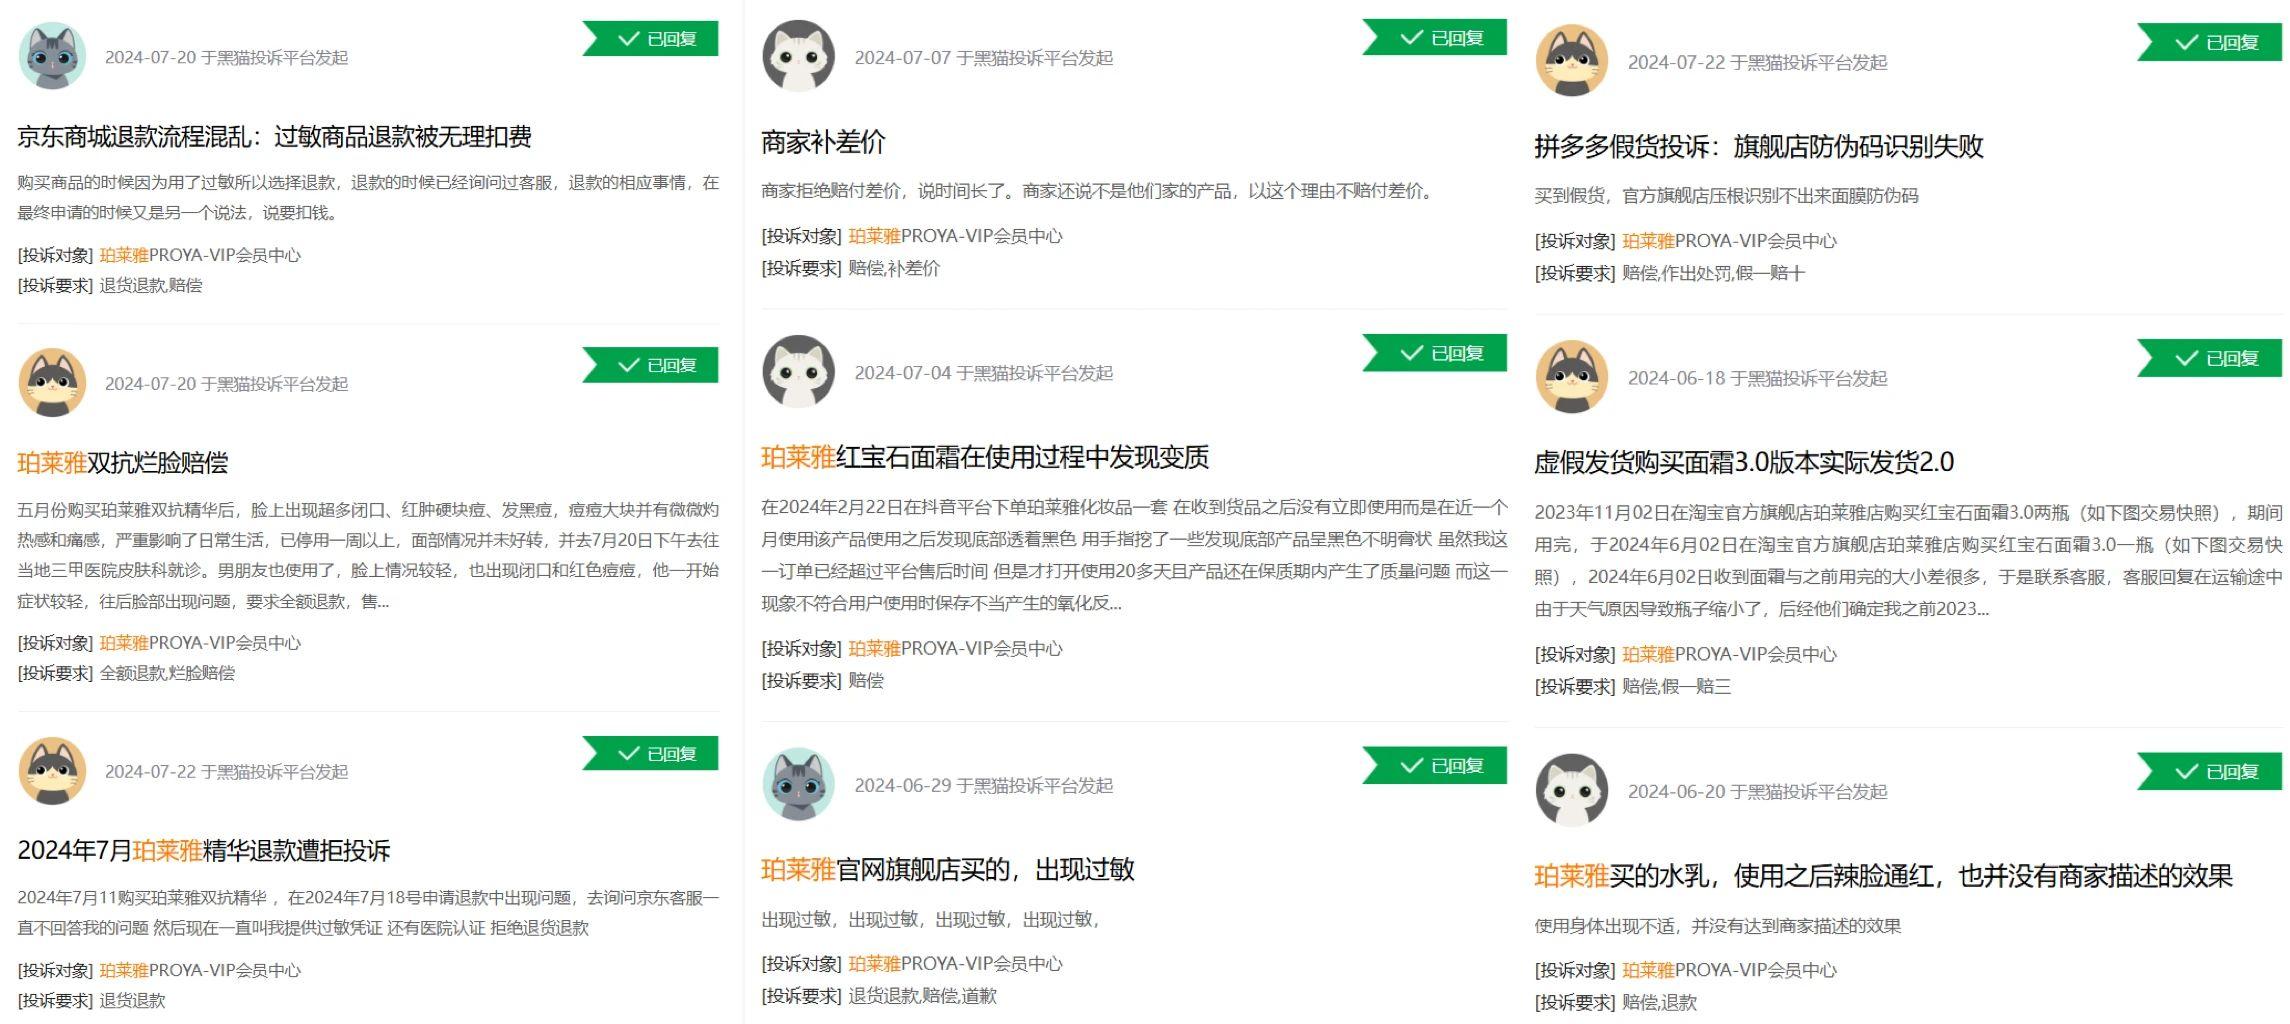This screenshot has width=2290, height=1024.
Task: Open title 虚假发货购买面霜3.0版本实际发货2.0
Action: click(1744, 462)
